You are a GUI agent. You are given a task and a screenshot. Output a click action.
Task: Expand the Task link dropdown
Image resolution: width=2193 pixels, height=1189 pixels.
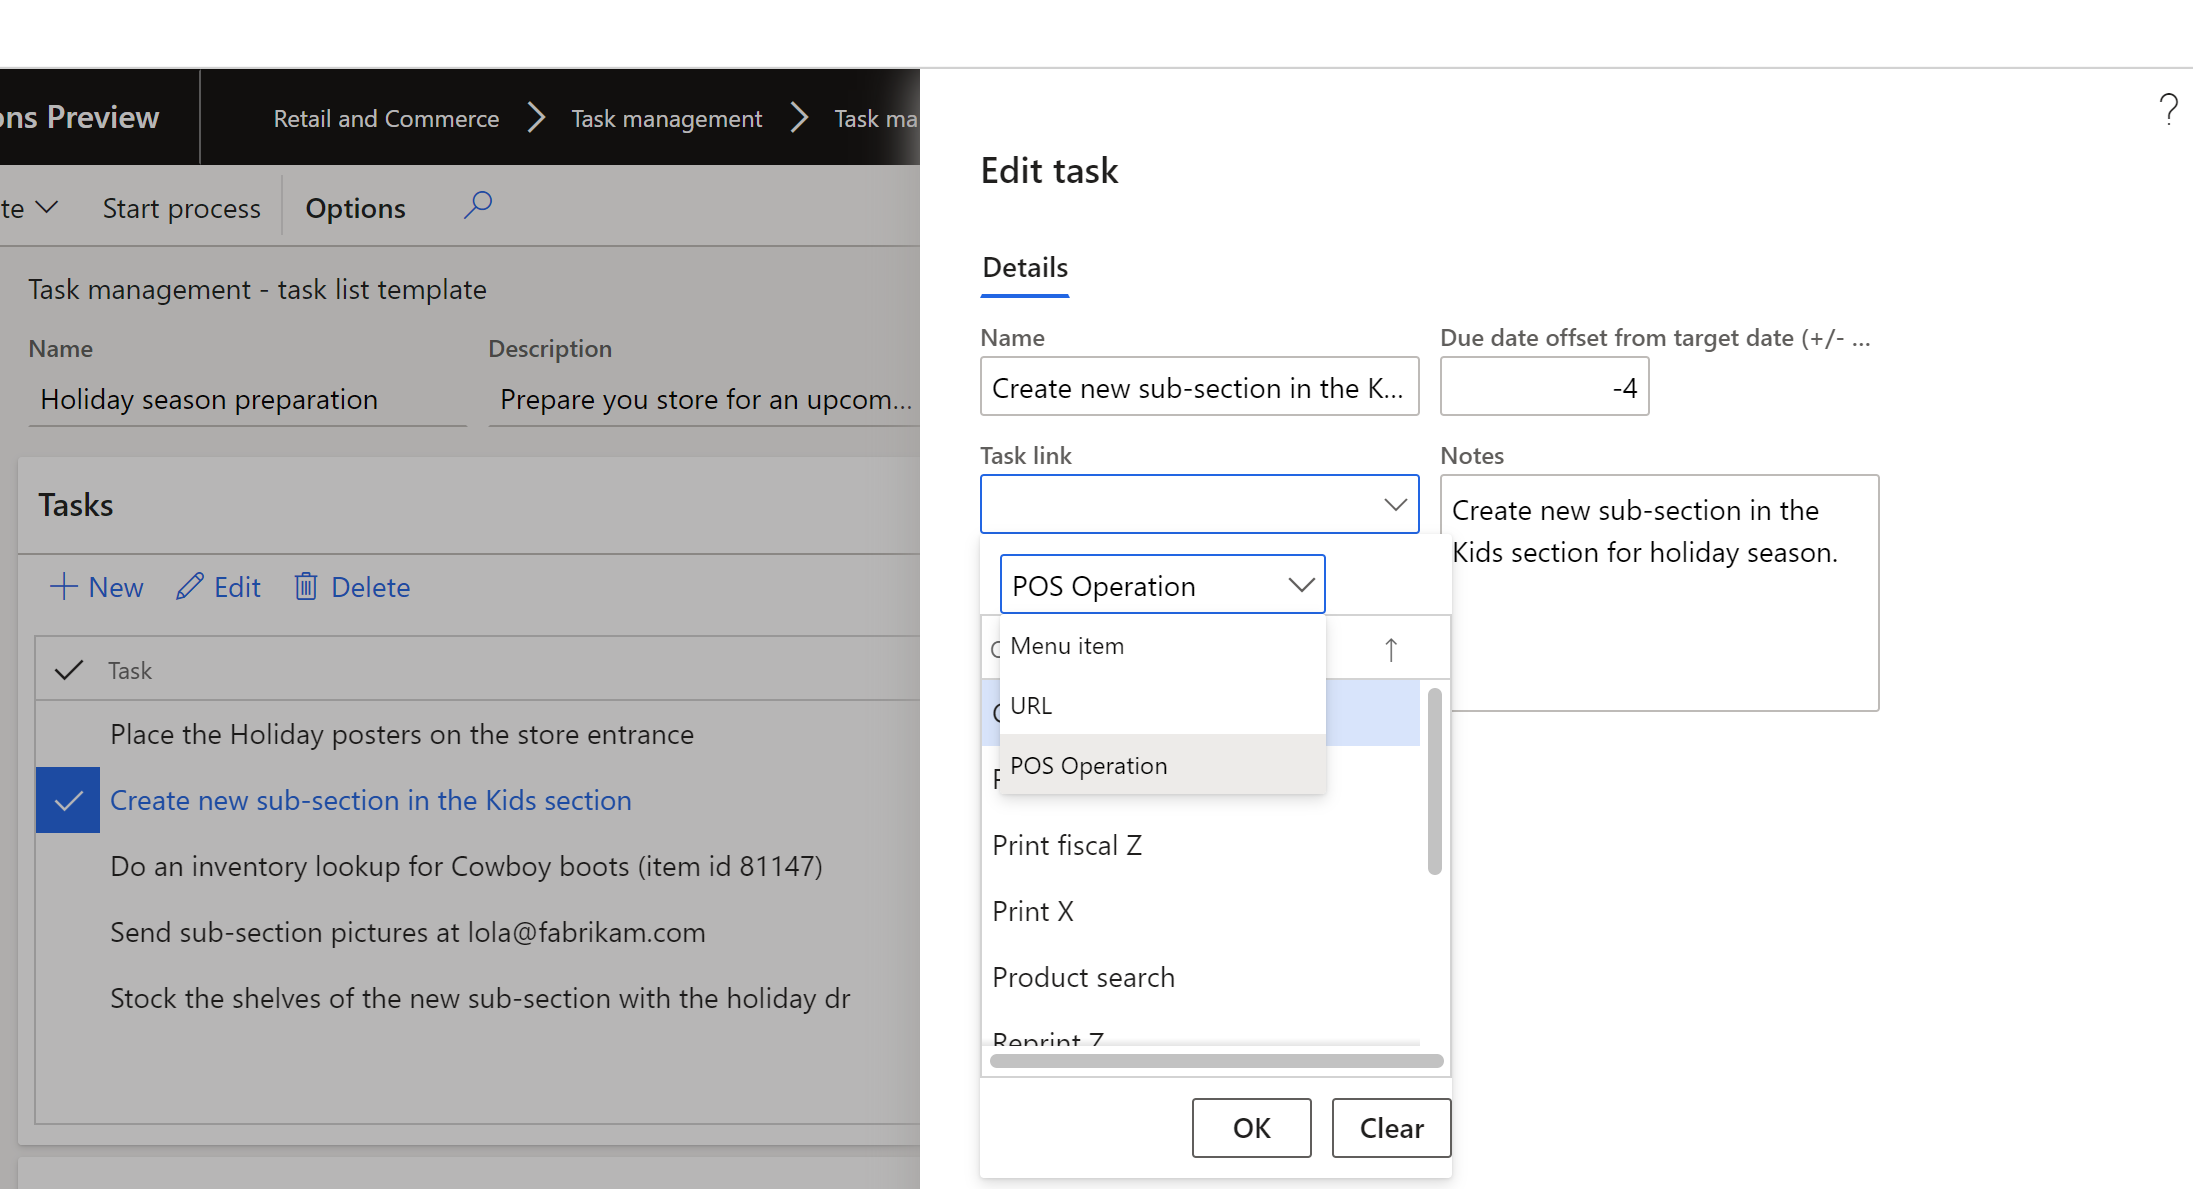click(1392, 502)
